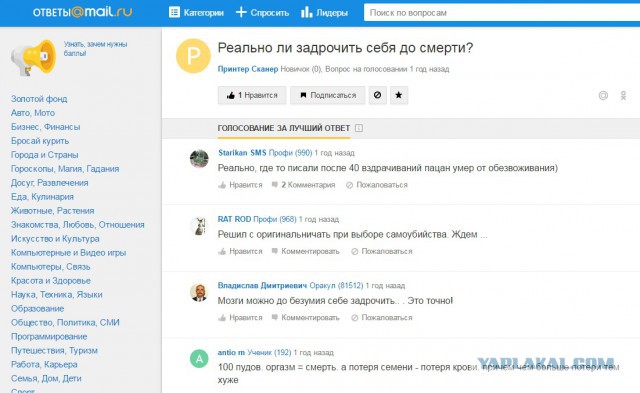Open Starikan SMS avatar
This screenshot has width=640, height=393.
click(x=199, y=159)
